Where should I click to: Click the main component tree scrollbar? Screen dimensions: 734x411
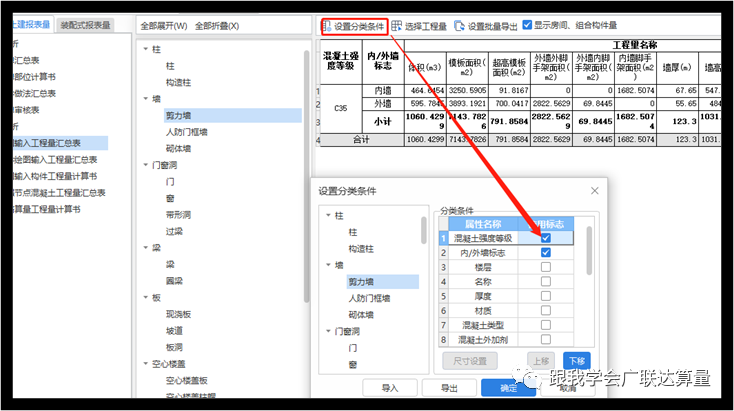coord(307,177)
